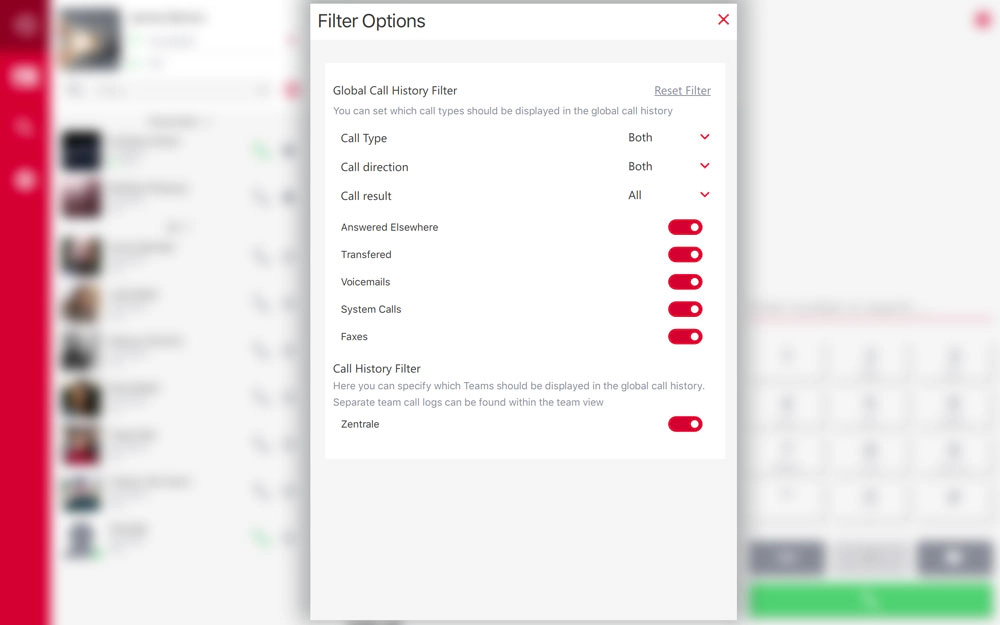Image resolution: width=1000 pixels, height=625 pixels.
Task: Turn off the Transfered toggle
Action: click(x=685, y=254)
